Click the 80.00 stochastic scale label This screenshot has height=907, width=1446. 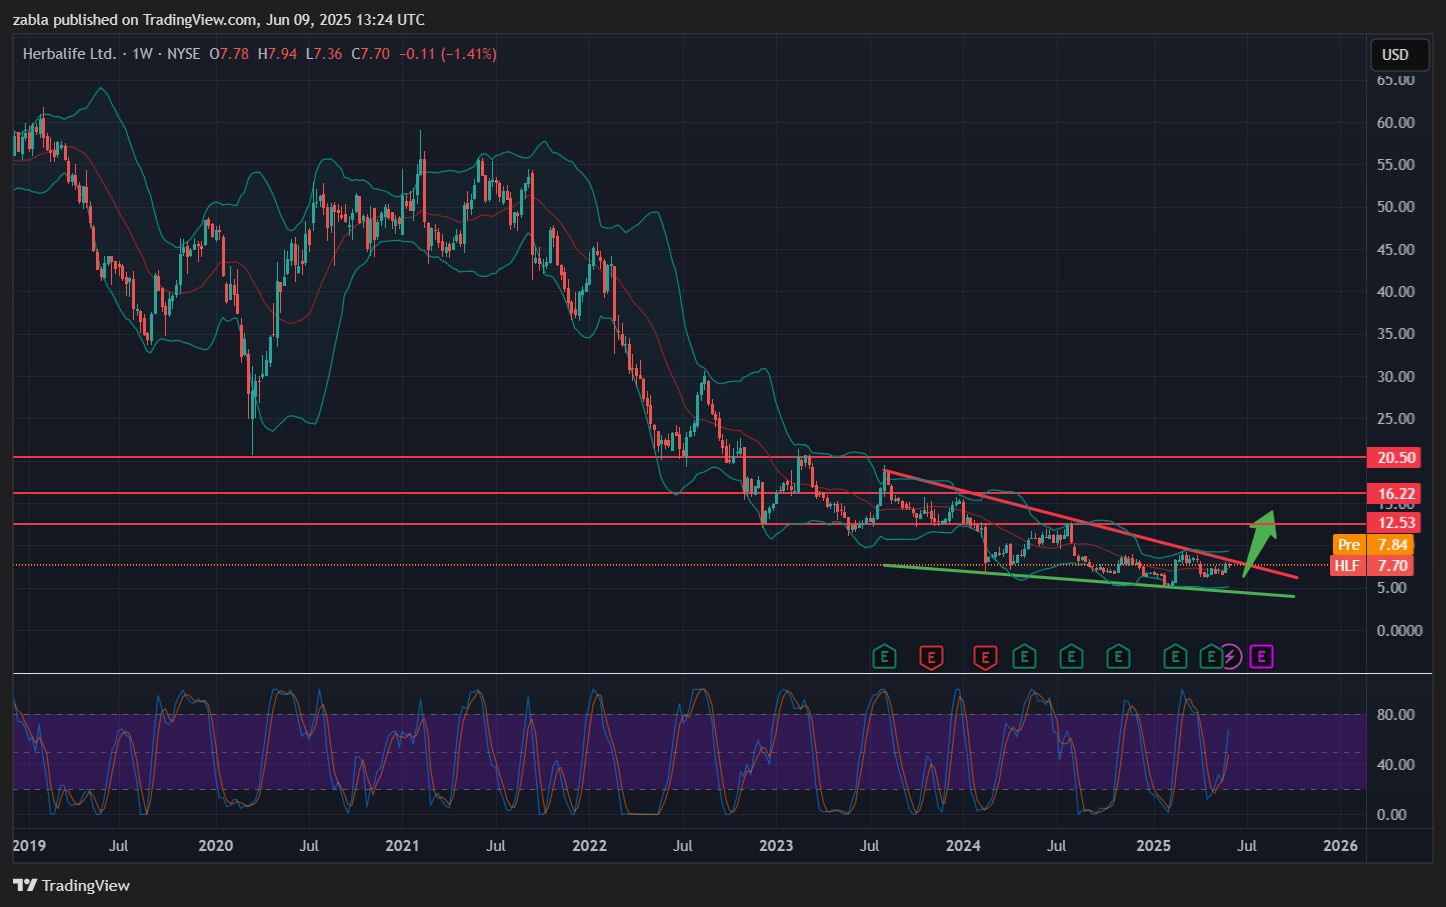click(x=1396, y=714)
